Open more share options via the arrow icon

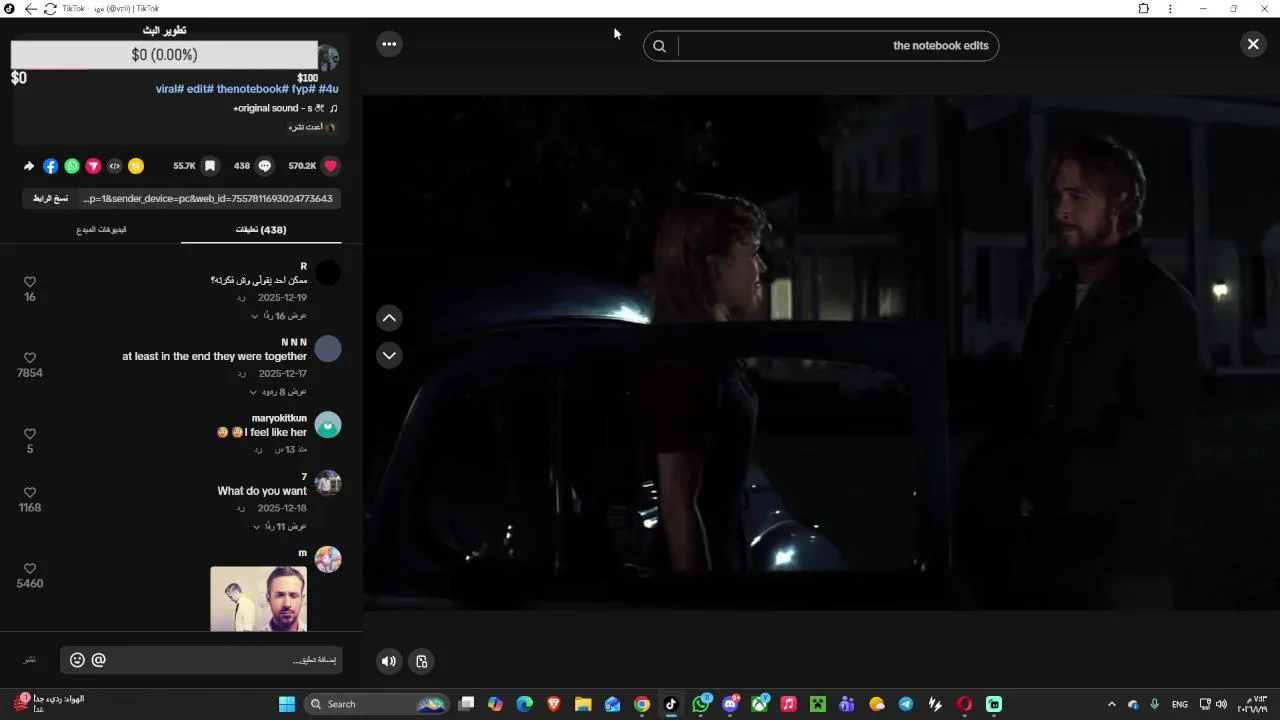[x=29, y=166]
